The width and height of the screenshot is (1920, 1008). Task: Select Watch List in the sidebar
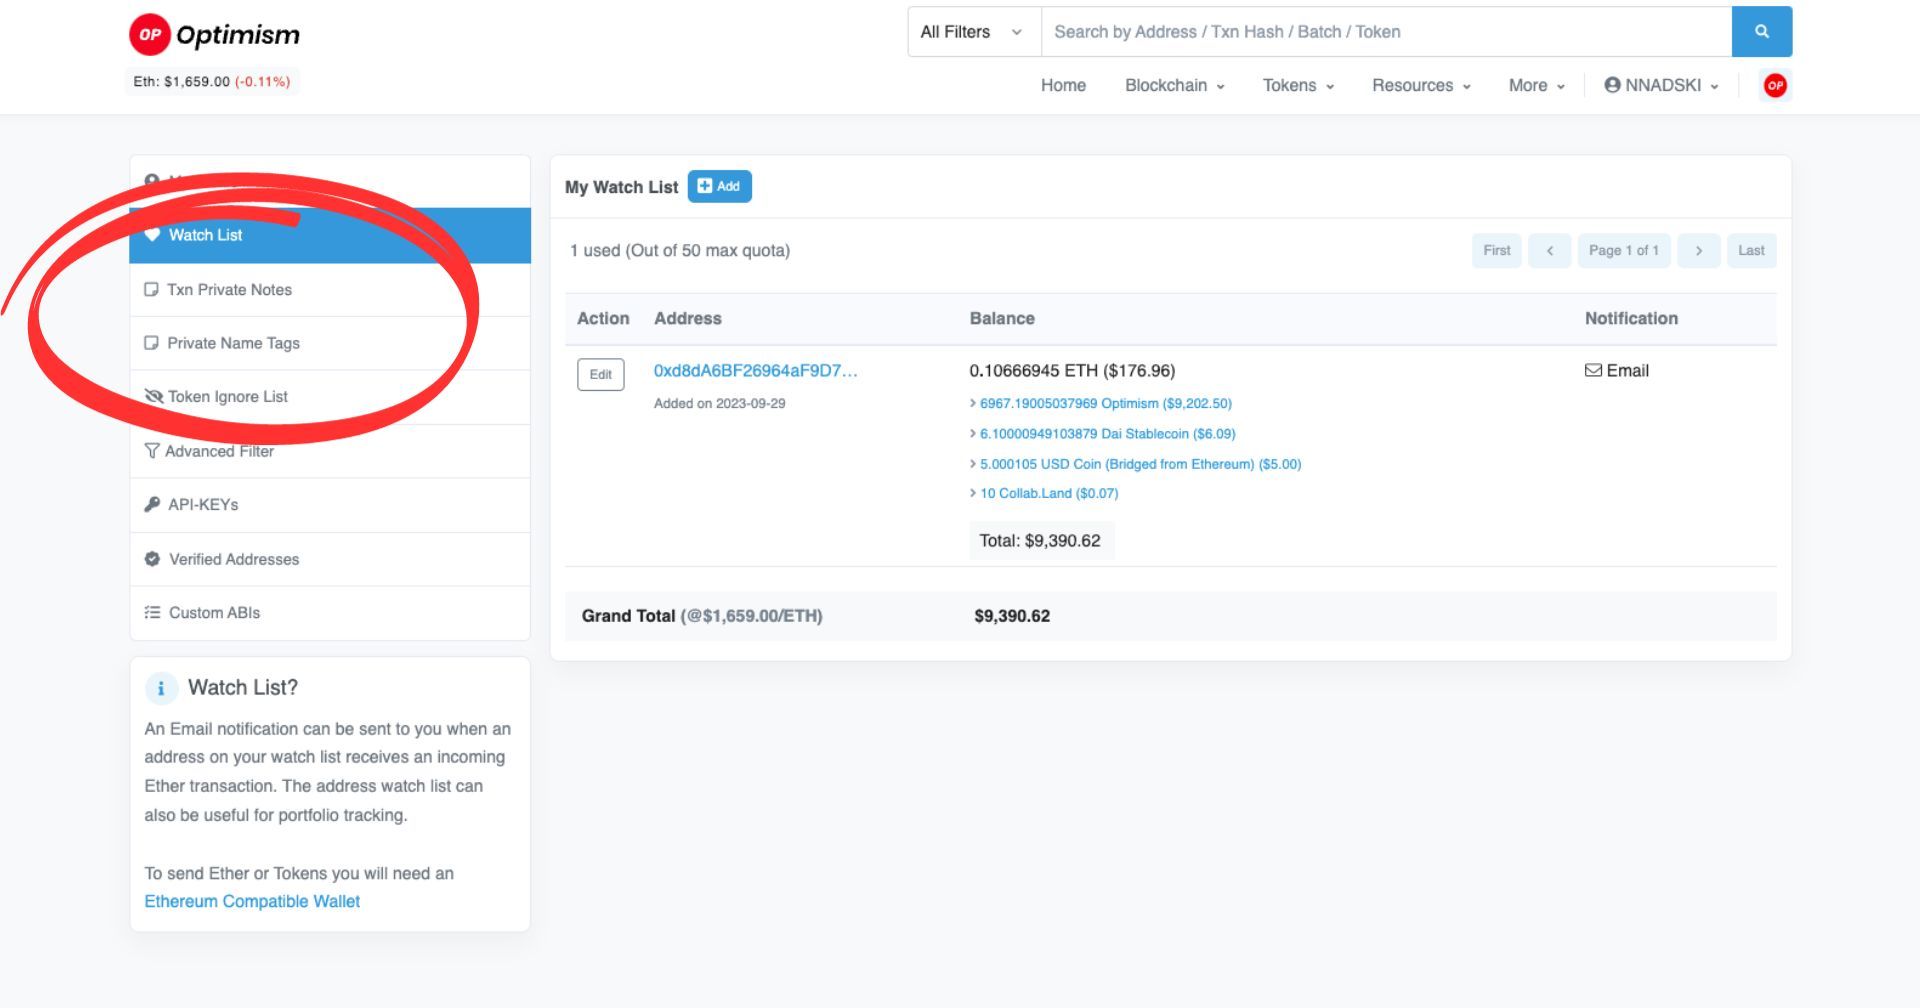tap(330, 235)
